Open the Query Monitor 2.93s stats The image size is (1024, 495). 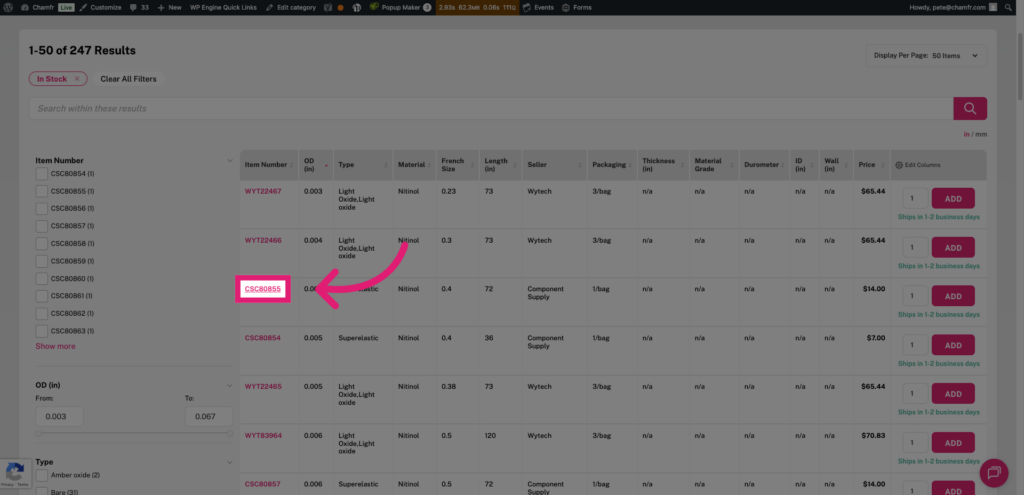click(477, 7)
